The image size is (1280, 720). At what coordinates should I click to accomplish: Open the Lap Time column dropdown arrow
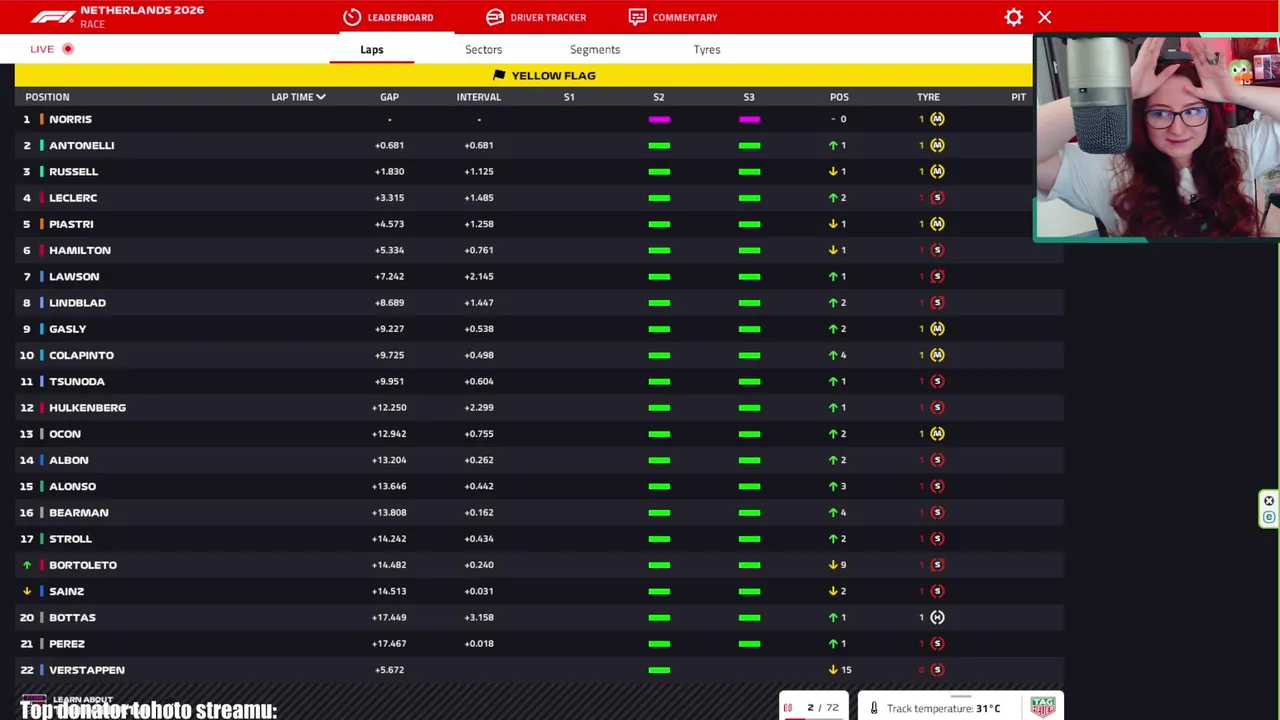tap(321, 97)
